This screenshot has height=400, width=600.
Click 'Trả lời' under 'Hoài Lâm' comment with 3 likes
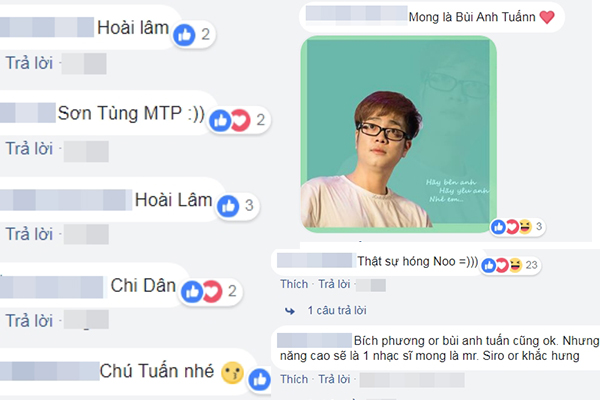tap(29, 234)
